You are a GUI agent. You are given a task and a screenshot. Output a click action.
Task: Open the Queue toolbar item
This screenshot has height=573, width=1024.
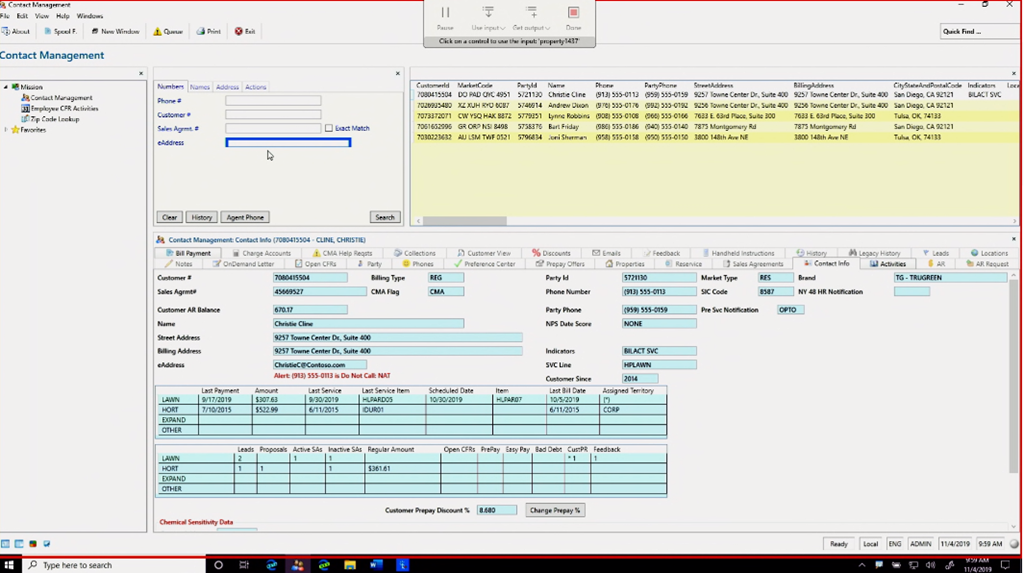(168, 31)
